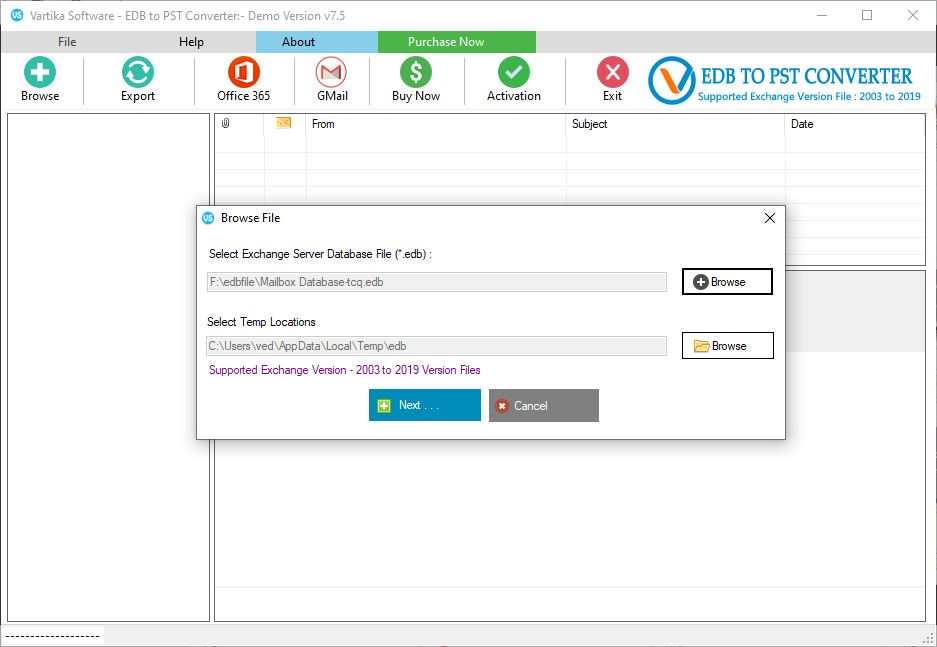Open the Export tool in the toolbar
937x647 pixels.
point(138,79)
